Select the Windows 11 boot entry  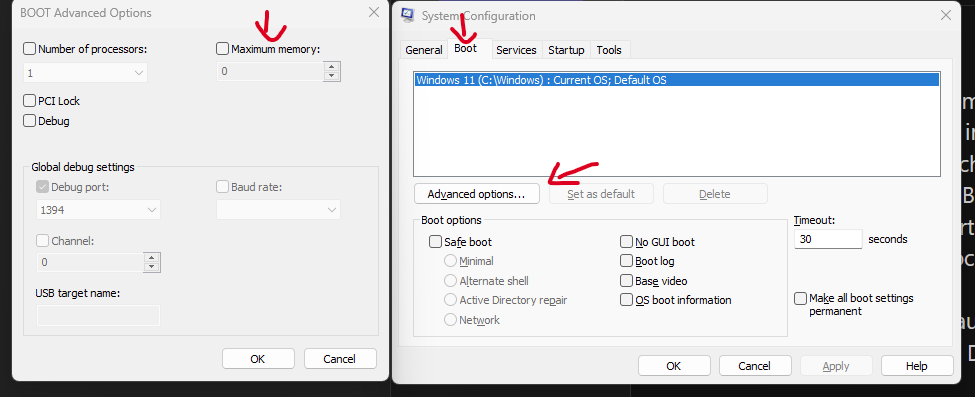click(677, 80)
